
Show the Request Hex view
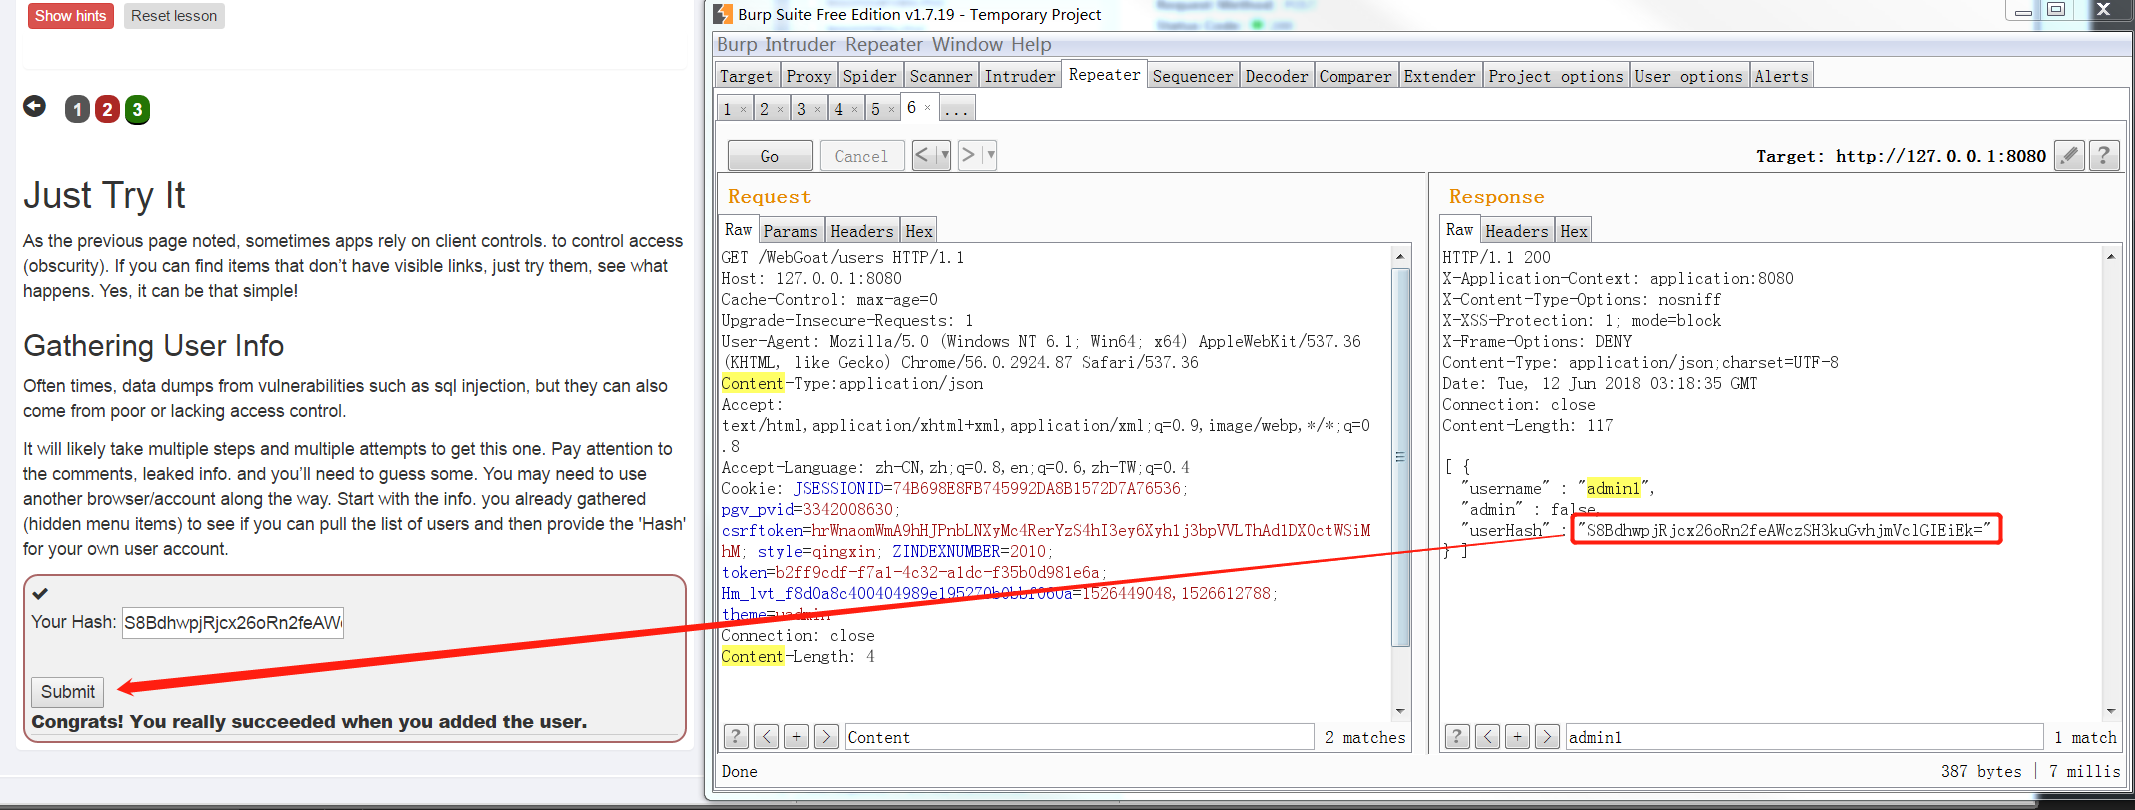[919, 231]
